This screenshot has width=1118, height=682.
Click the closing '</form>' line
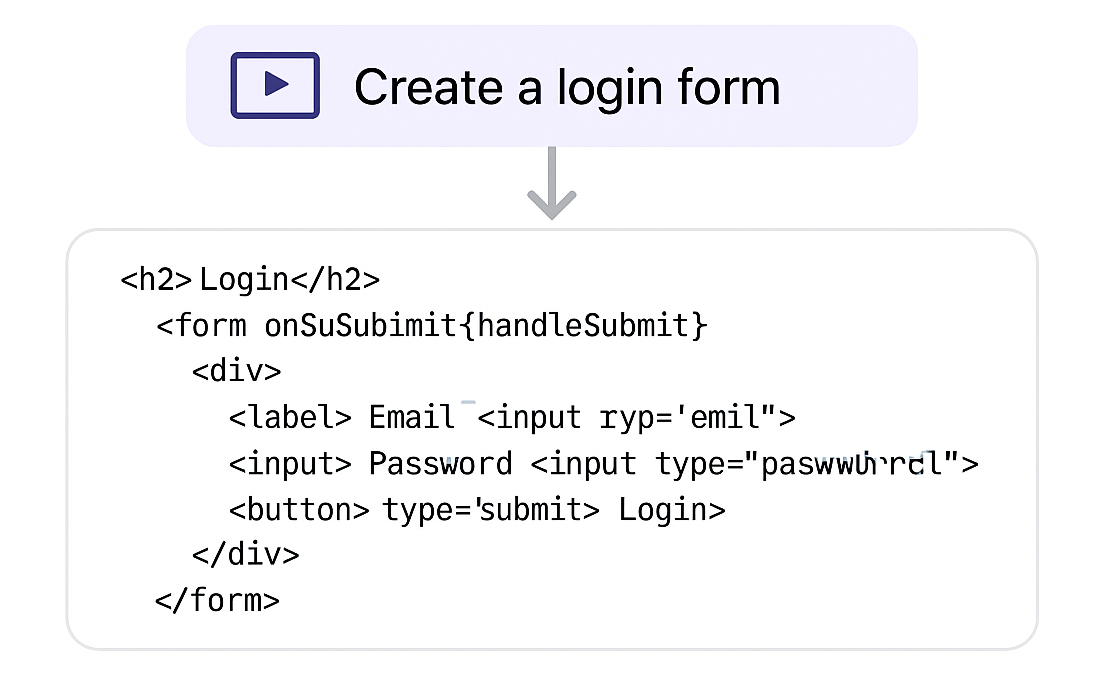point(217,601)
